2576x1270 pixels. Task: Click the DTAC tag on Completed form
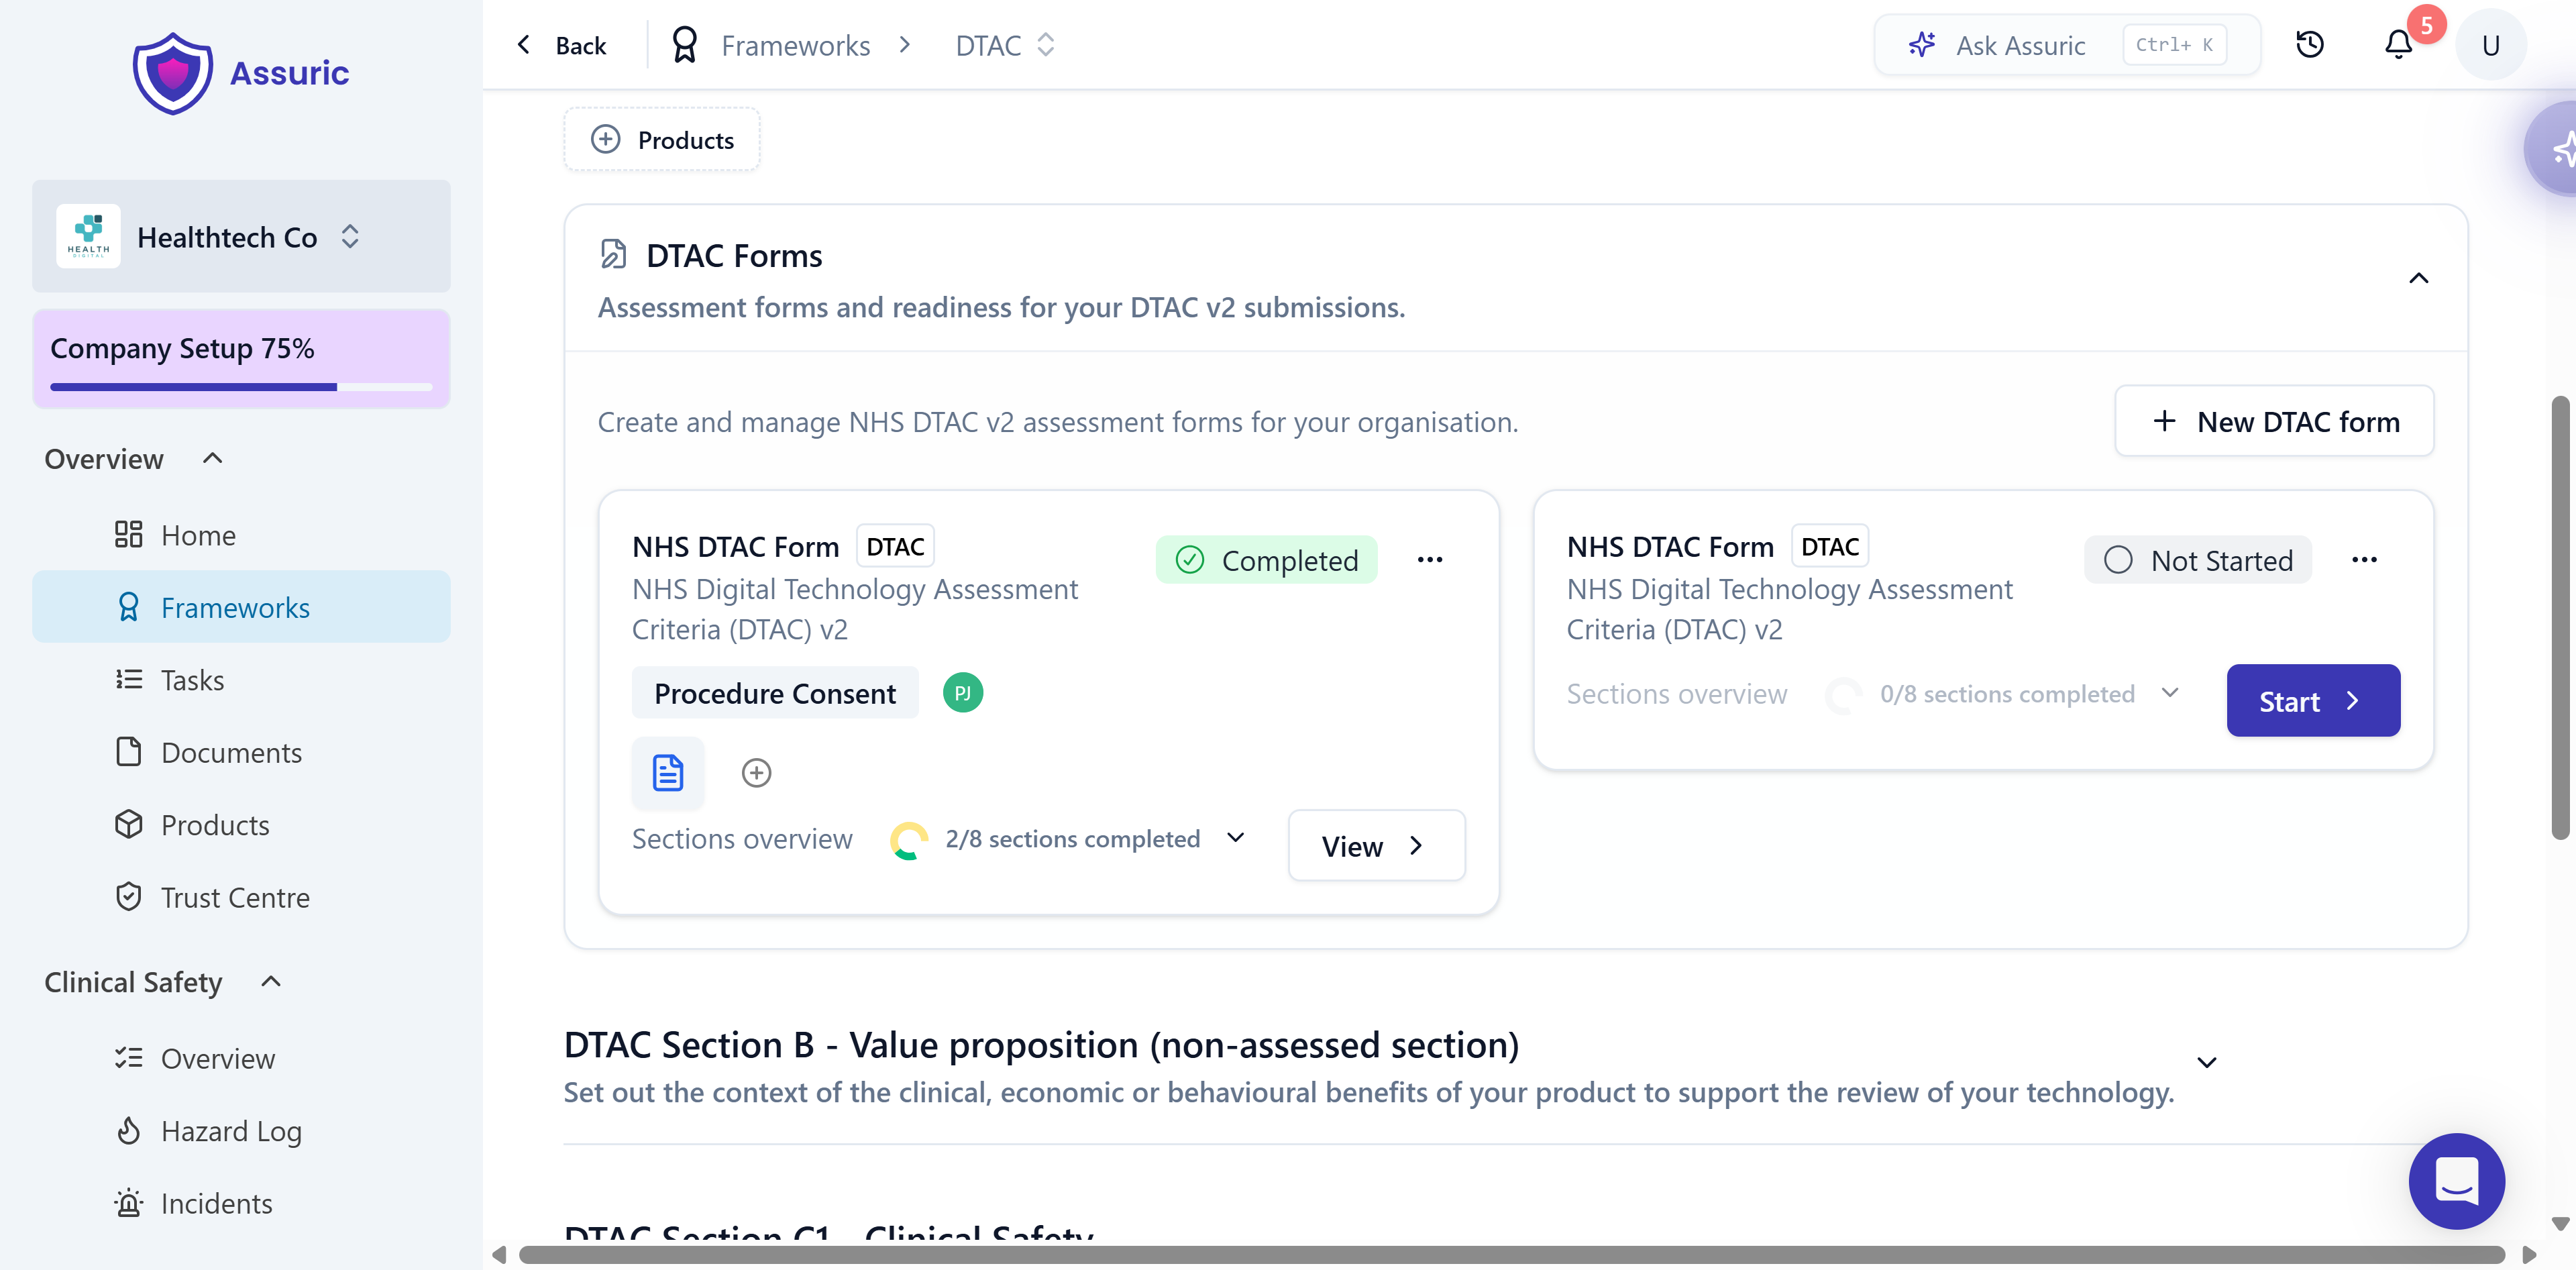895,546
